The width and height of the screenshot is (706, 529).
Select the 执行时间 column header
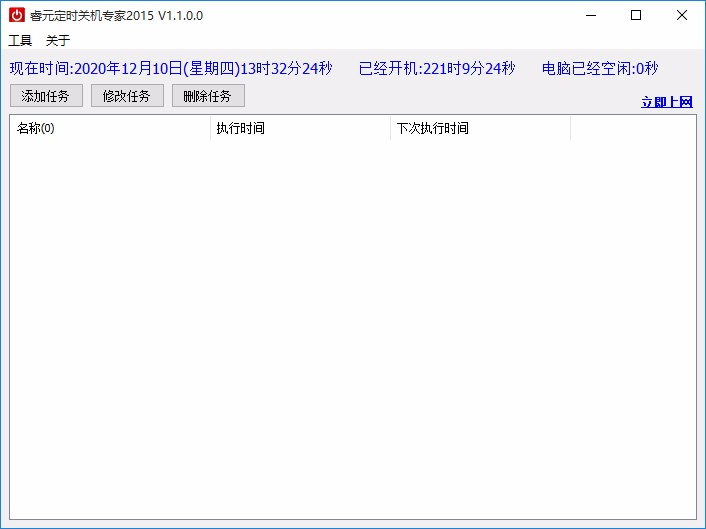coord(300,128)
